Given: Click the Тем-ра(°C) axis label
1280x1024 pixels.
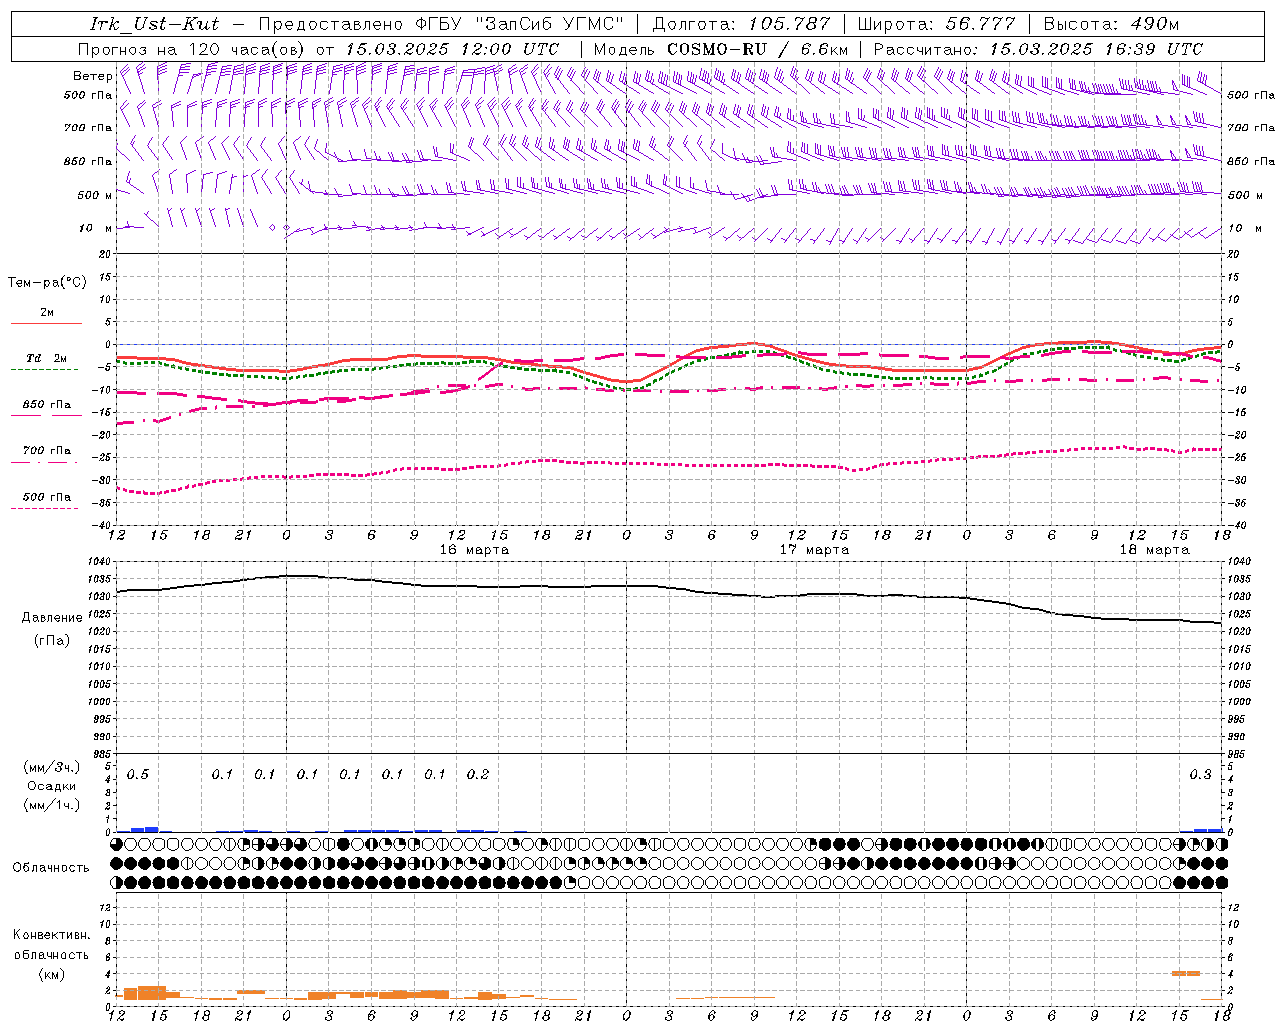Looking at the screenshot, I should click(x=47, y=283).
